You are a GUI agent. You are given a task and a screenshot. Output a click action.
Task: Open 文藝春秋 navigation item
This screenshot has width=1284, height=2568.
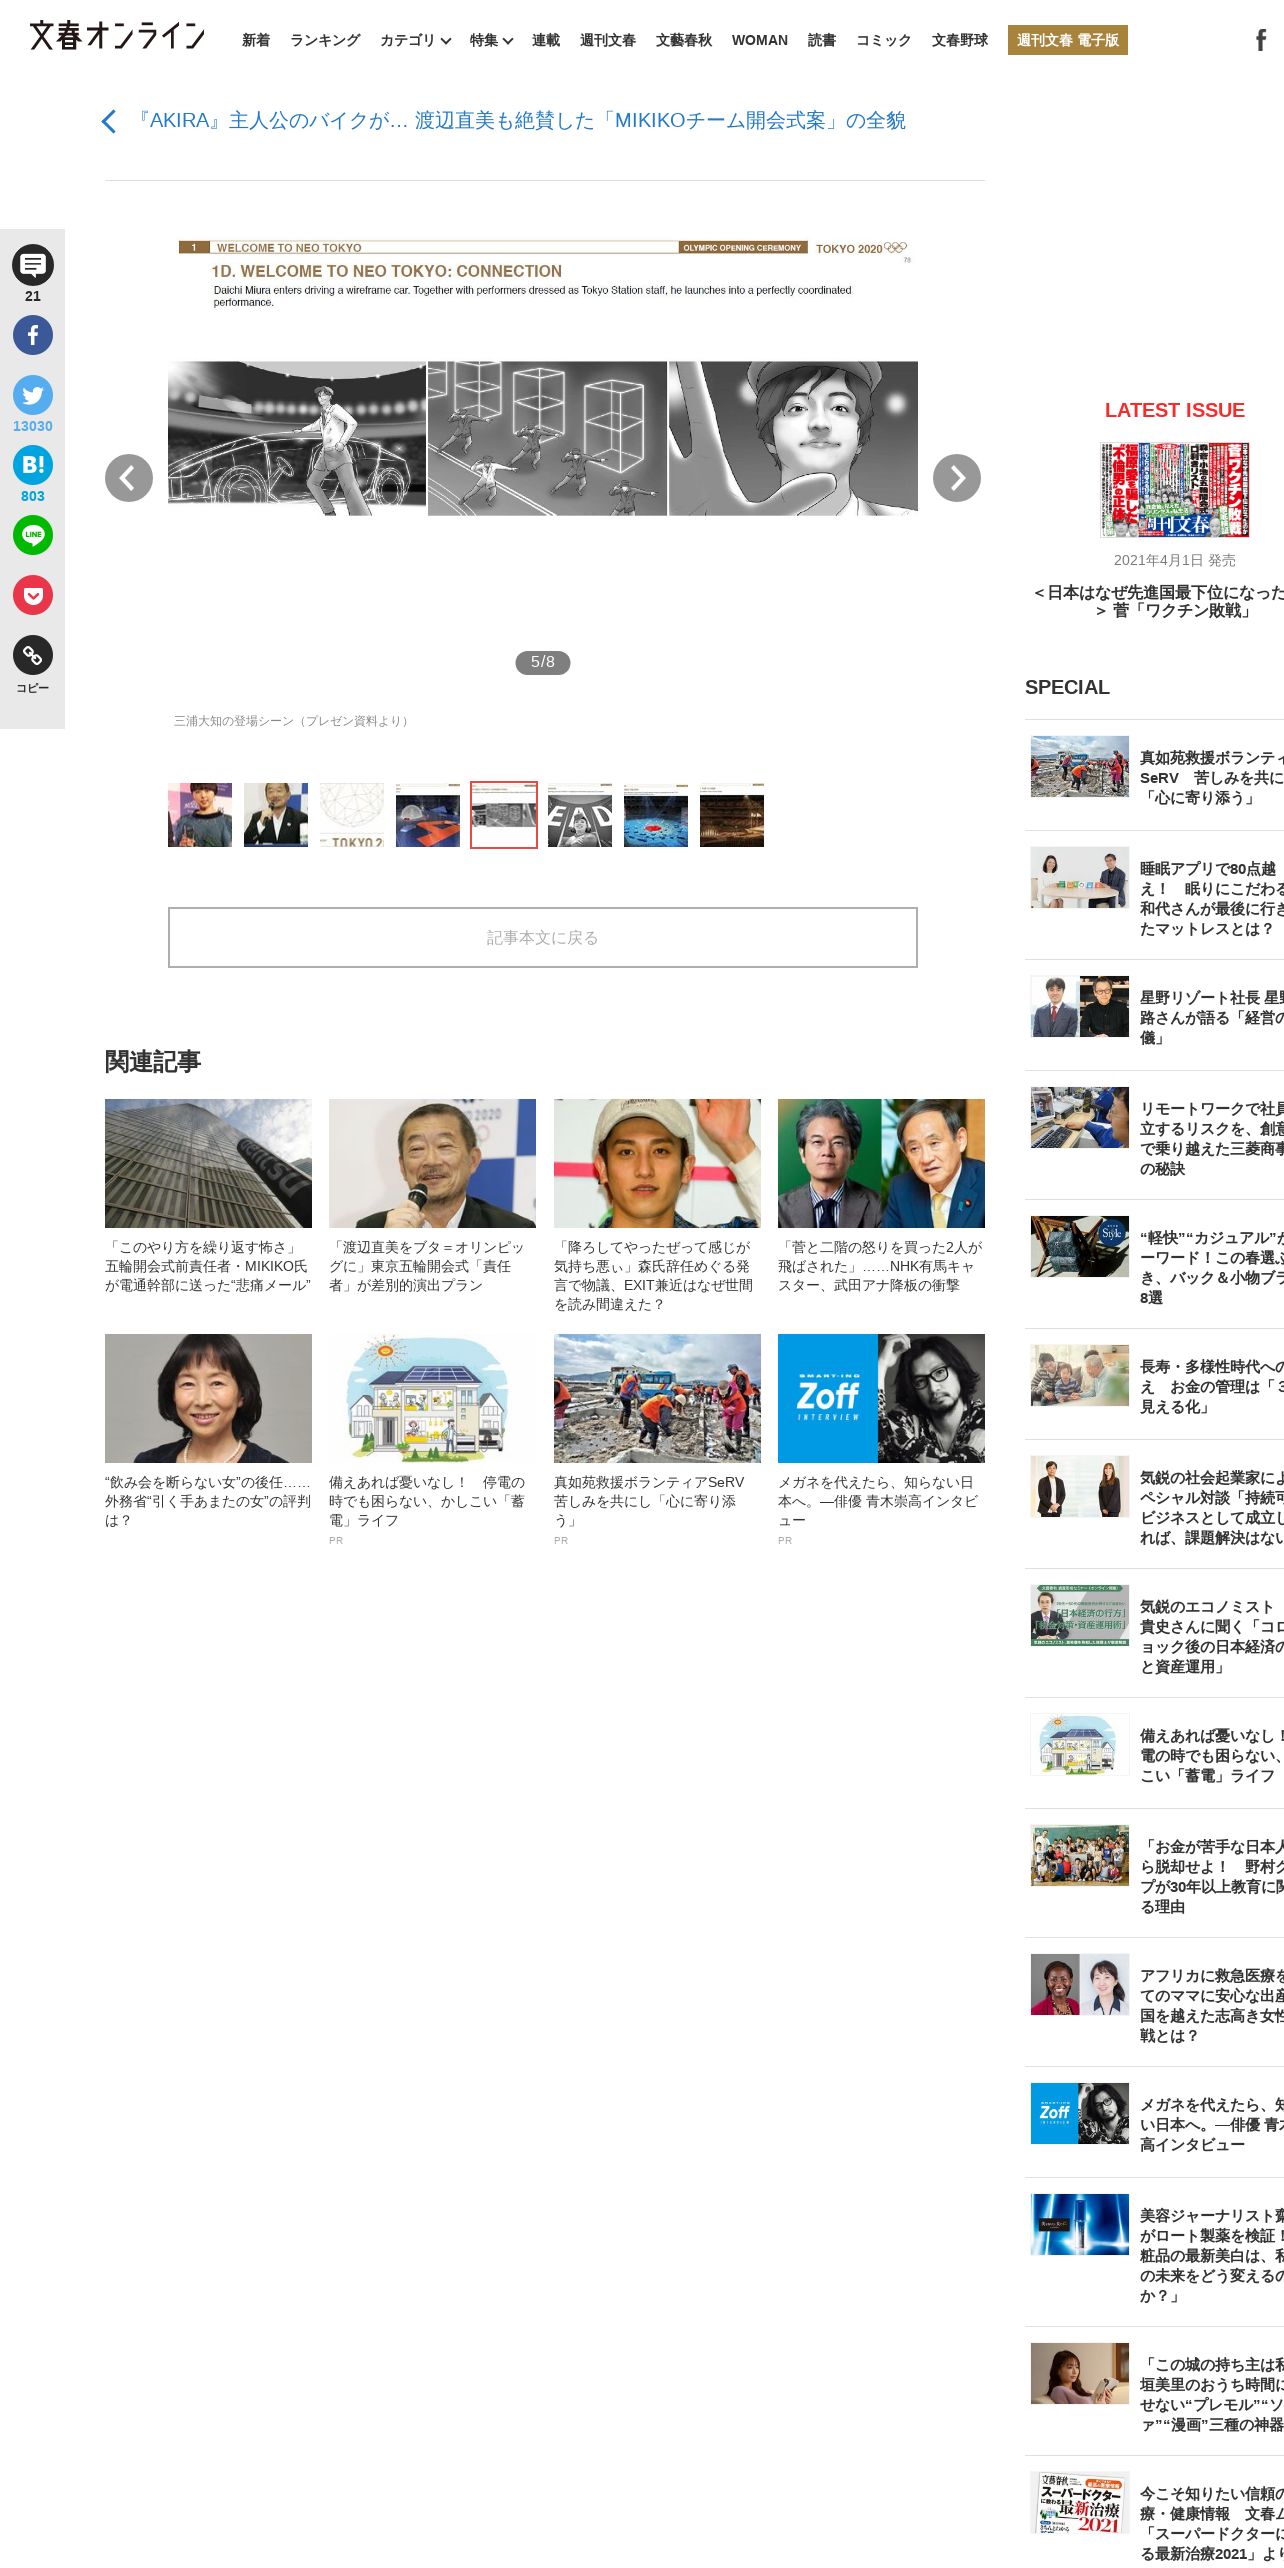pos(684,40)
